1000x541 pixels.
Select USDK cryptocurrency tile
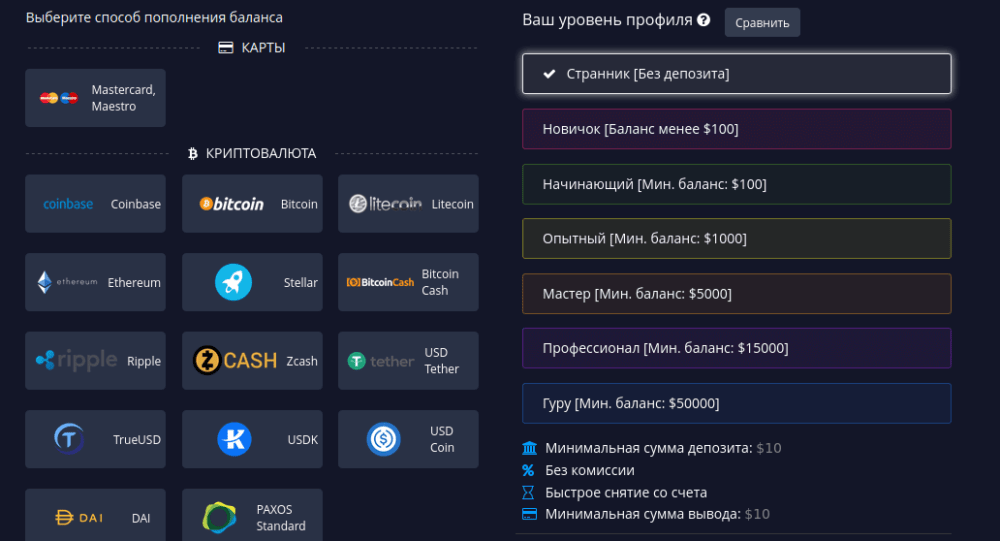[x=252, y=439]
